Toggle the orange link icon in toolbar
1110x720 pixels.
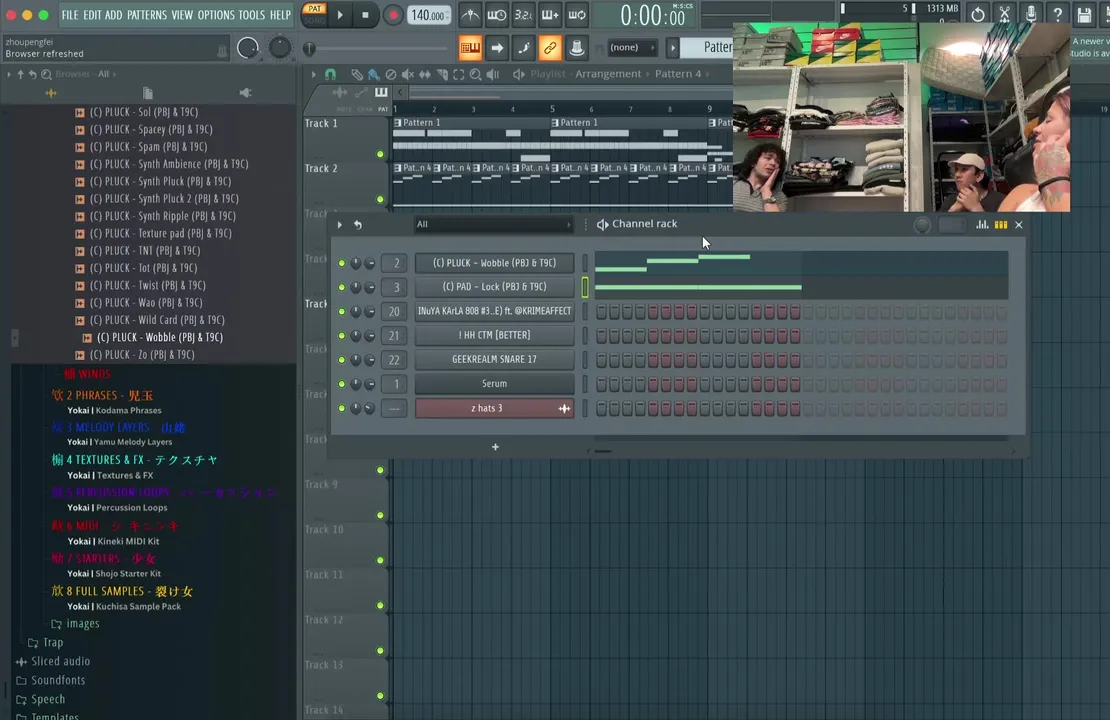(x=550, y=48)
